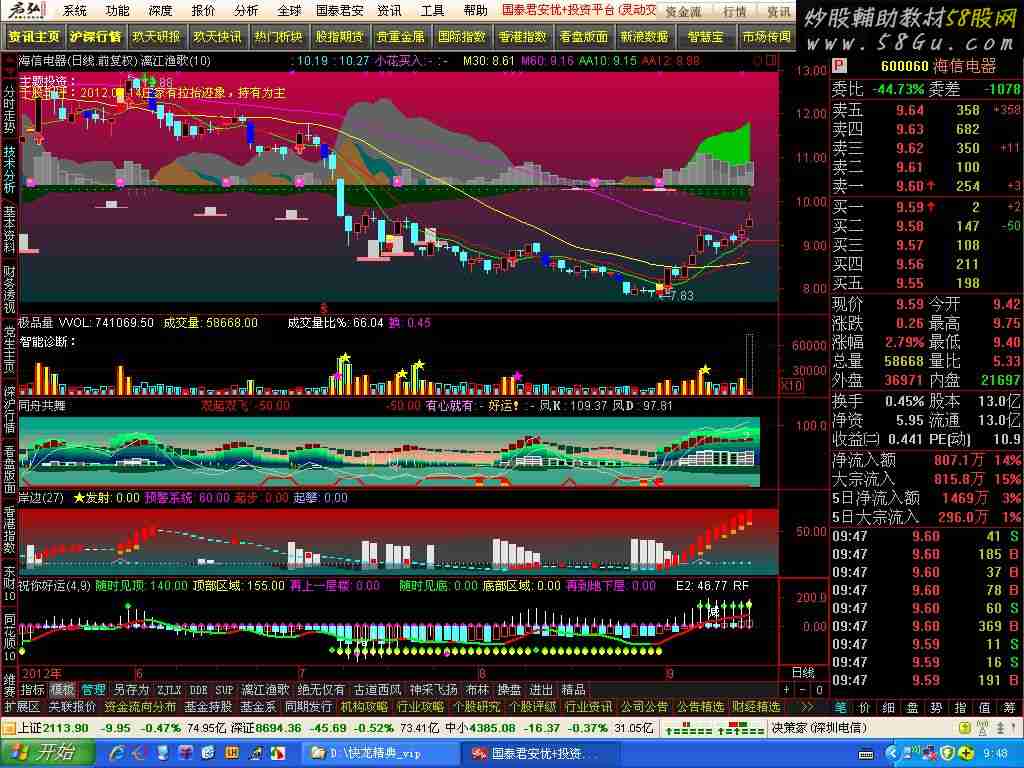Click the blue back-arrow tray icon
This screenshot has height=768, width=1024.
[x=893, y=754]
